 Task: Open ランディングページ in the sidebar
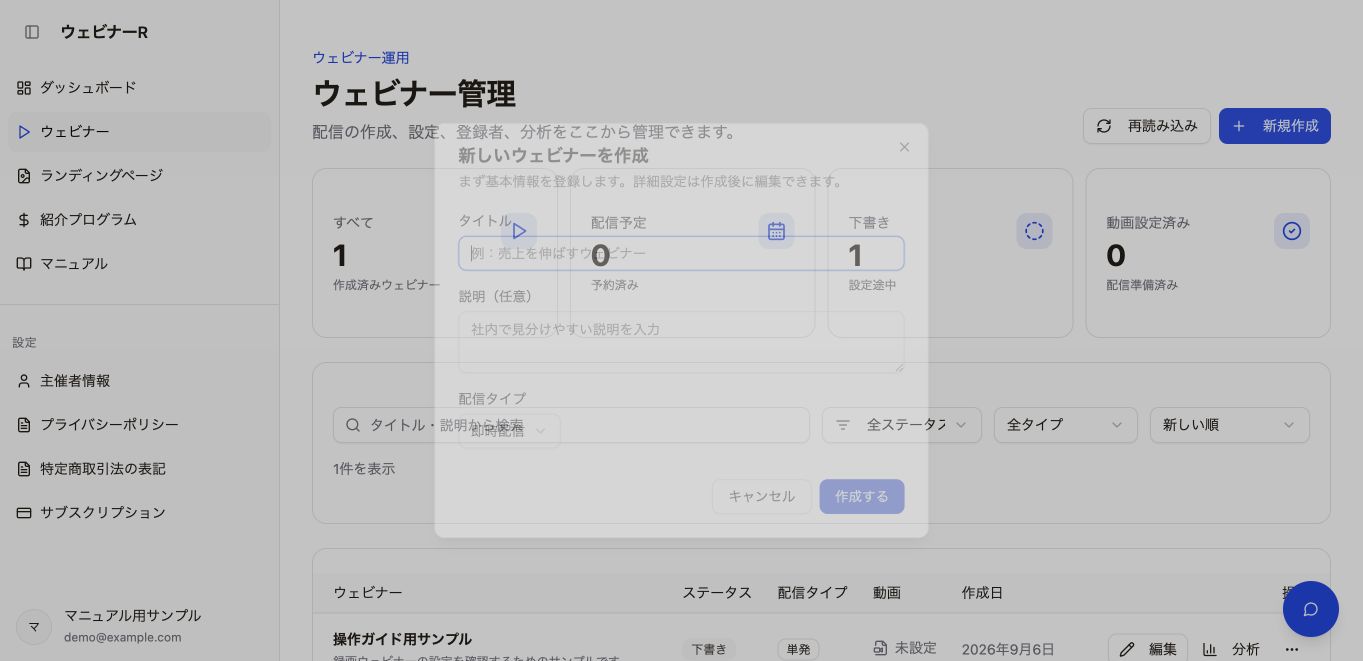(139, 176)
